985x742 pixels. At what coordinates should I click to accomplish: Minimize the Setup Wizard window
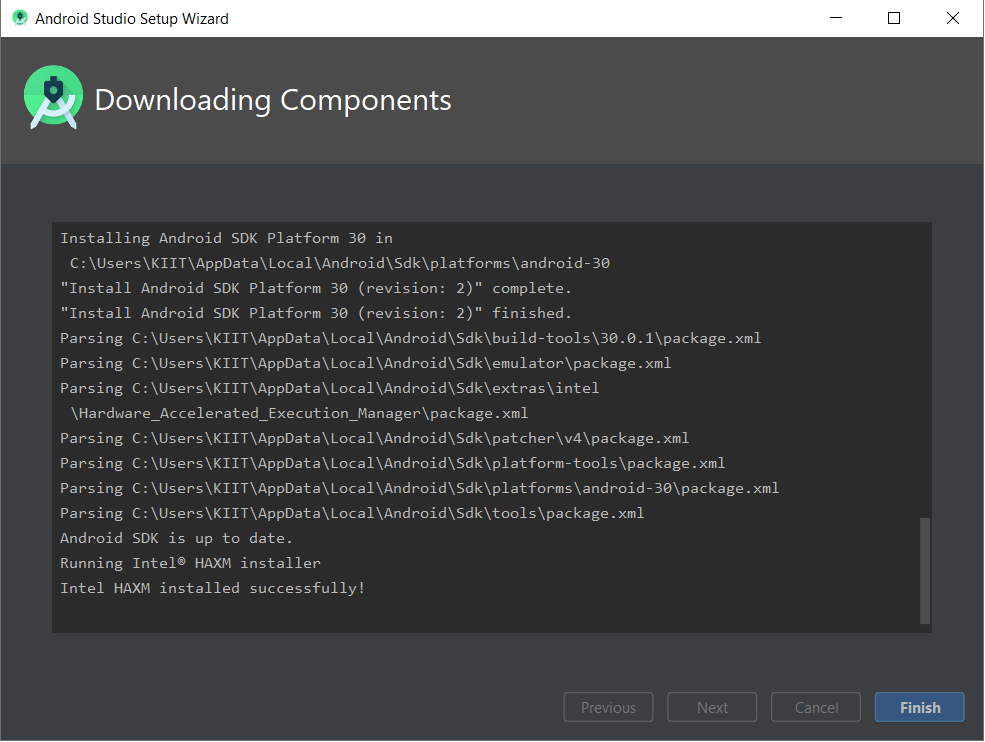[x=835, y=18]
